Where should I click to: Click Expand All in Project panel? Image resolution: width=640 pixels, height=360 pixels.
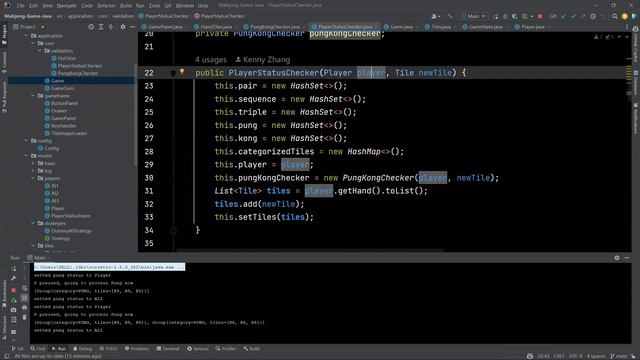101,27
